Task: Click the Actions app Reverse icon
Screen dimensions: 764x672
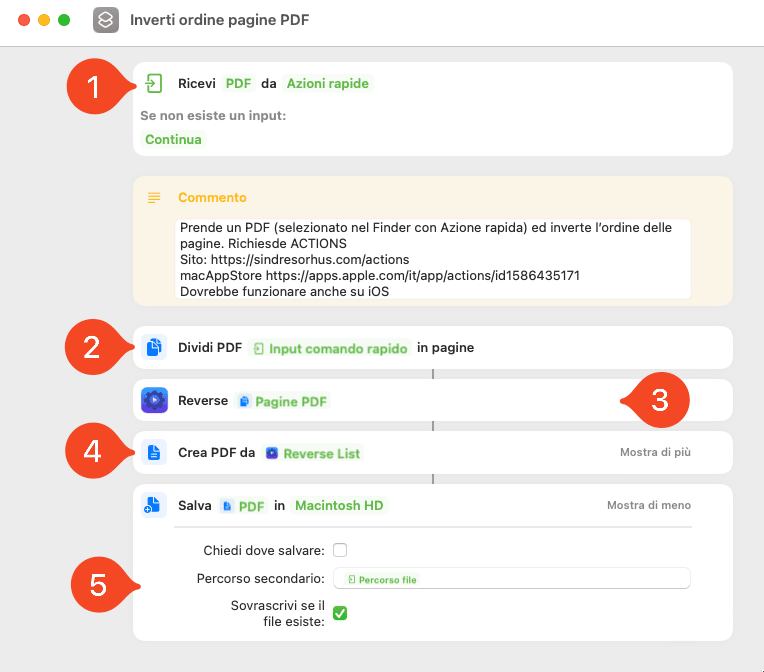Action: pos(154,400)
